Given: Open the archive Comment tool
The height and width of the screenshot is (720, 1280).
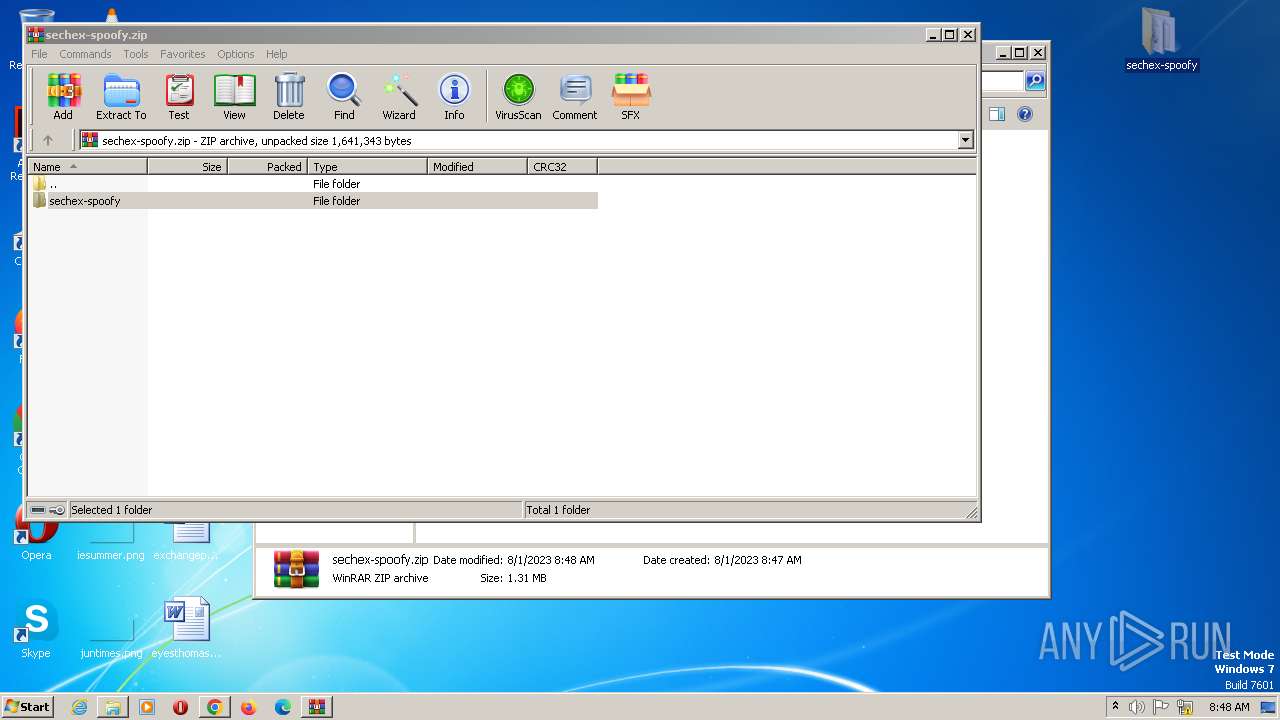Looking at the screenshot, I should (575, 97).
